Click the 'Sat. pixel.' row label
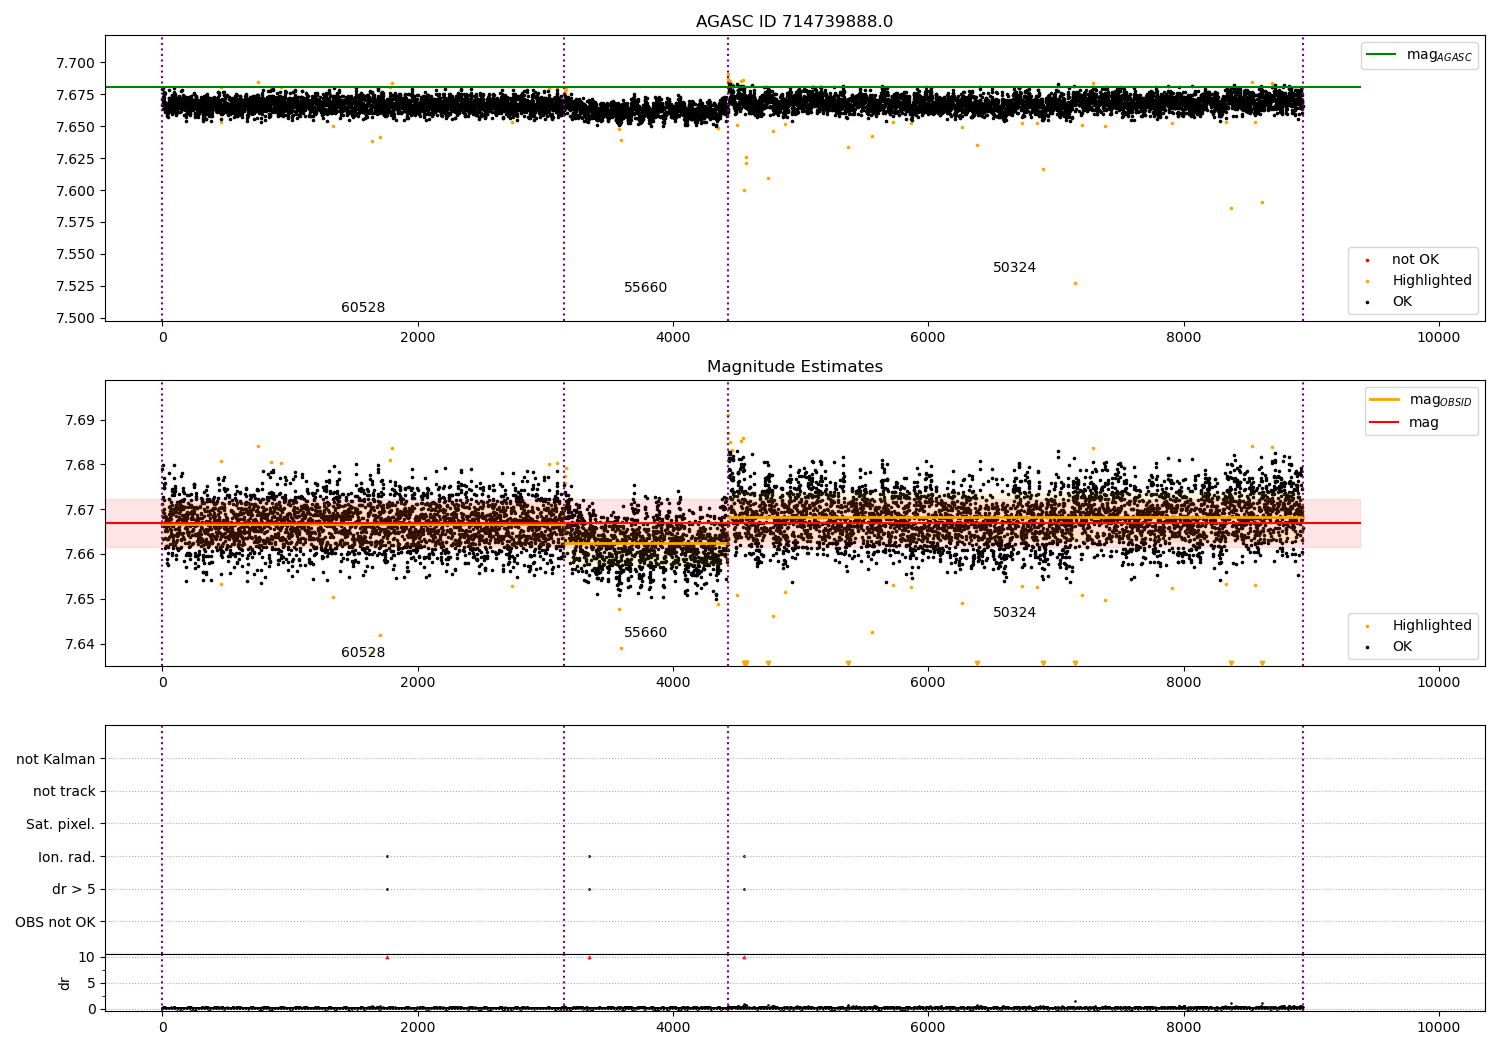1500x1050 pixels. coord(61,825)
